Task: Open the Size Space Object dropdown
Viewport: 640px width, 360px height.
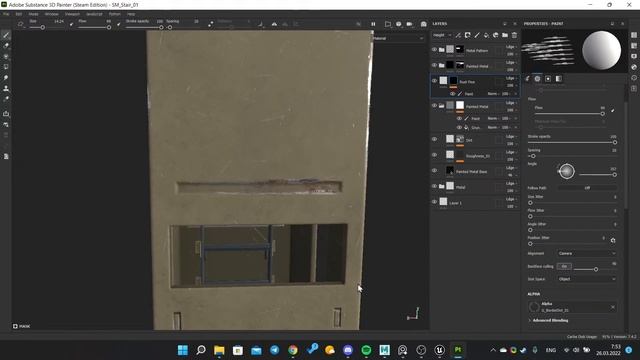Action: (x=587, y=279)
